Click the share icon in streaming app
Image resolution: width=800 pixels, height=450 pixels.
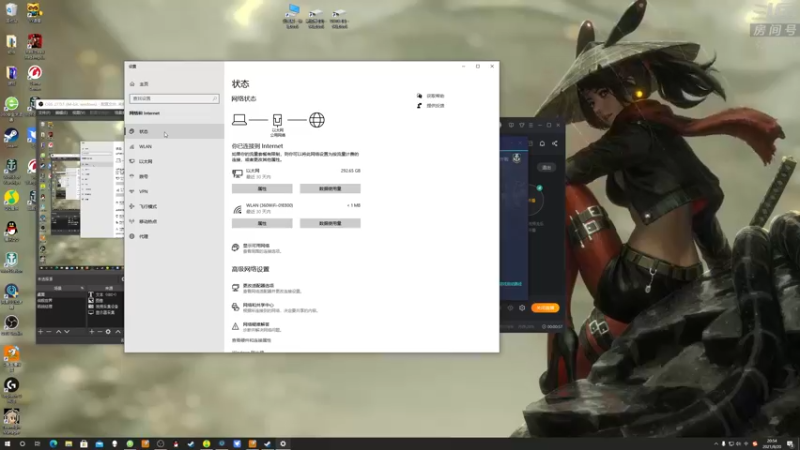point(555,144)
